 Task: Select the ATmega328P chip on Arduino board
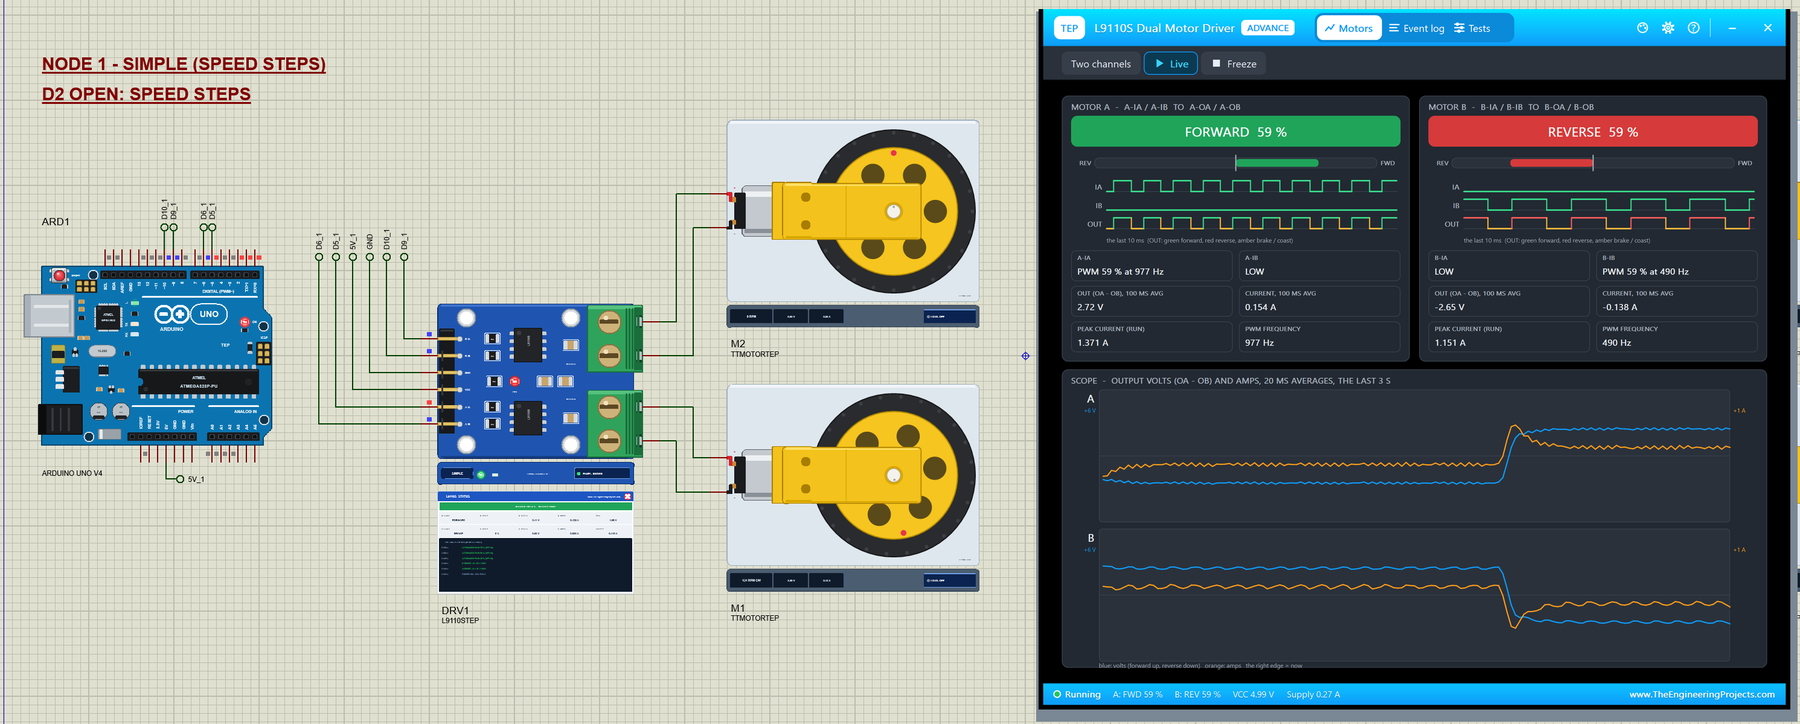198,382
